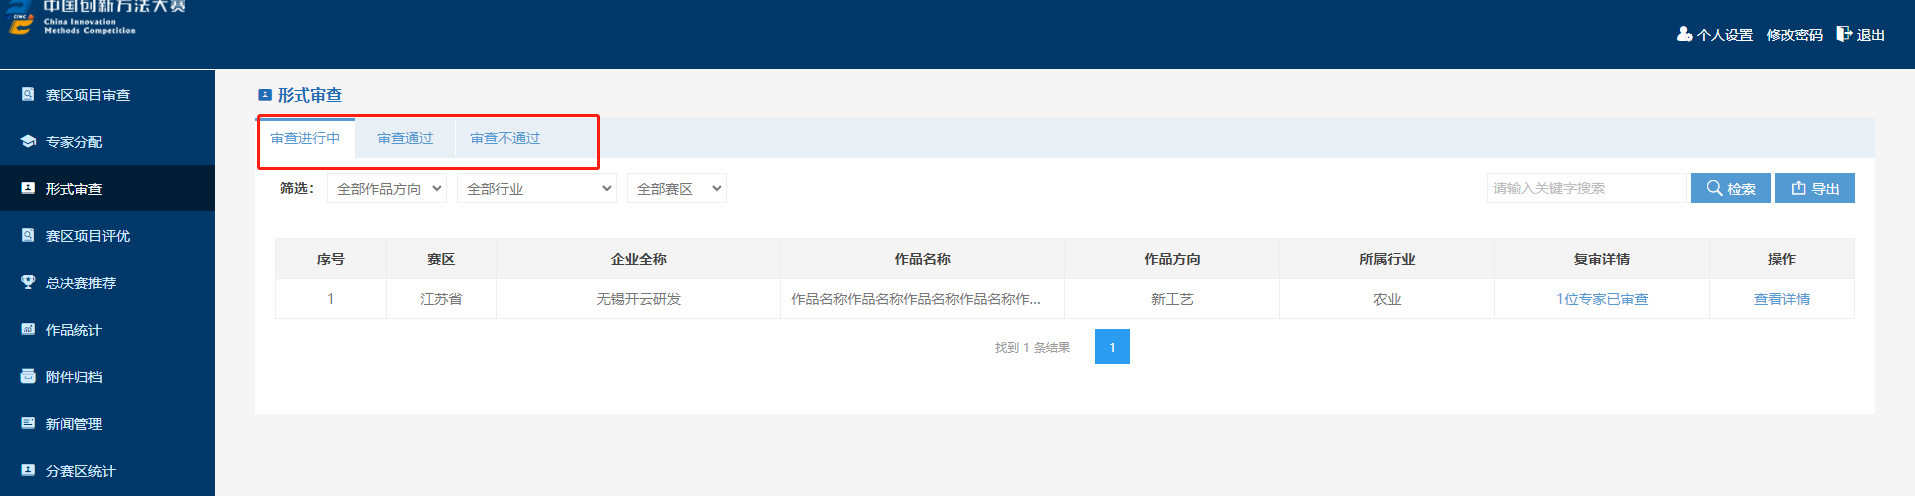Open 1位专家已审查 link

point(1602,299)
